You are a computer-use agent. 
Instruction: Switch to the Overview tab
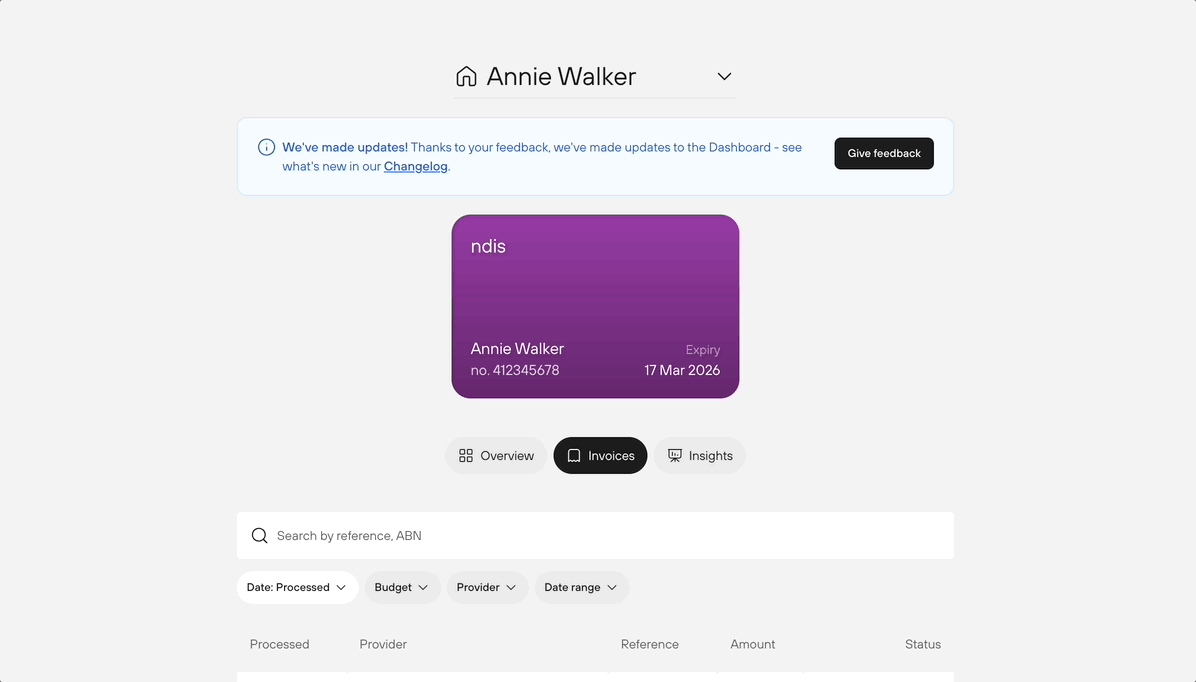pos(496,455)
